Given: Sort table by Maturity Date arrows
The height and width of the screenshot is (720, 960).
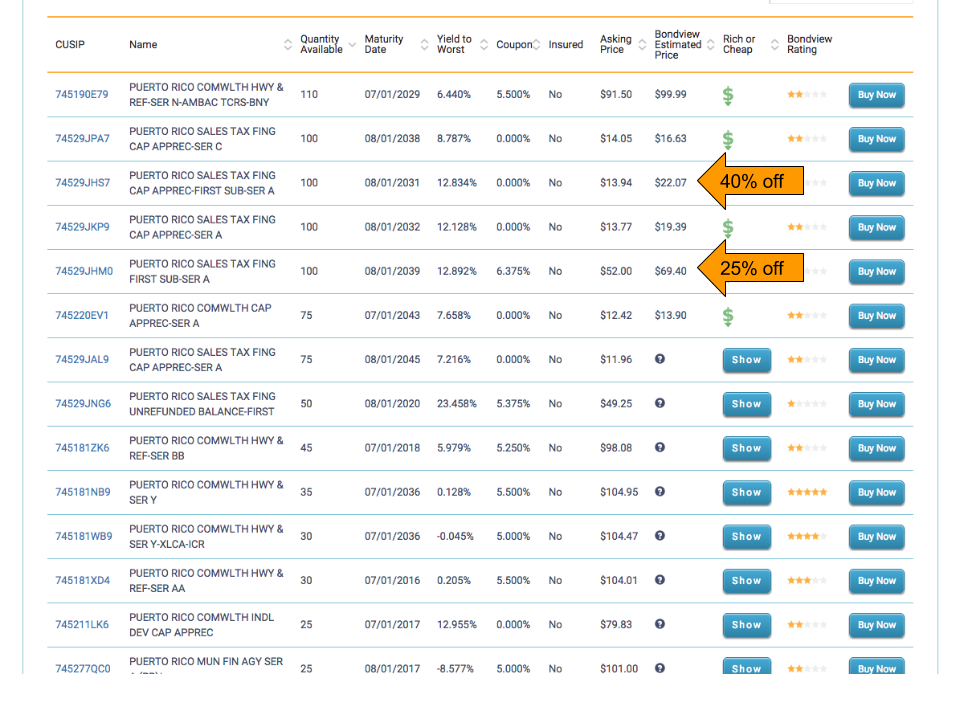Looking at the screenshot, I should point(424,45).
